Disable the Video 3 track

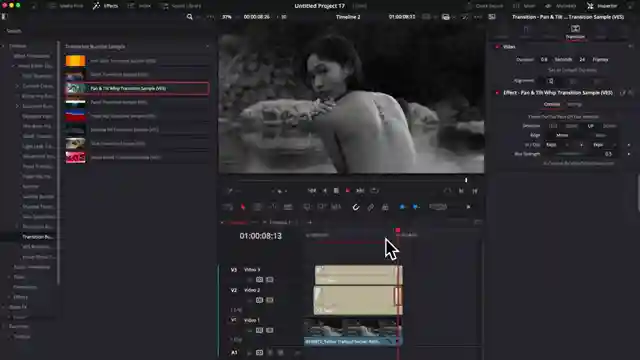click(270, 280)
